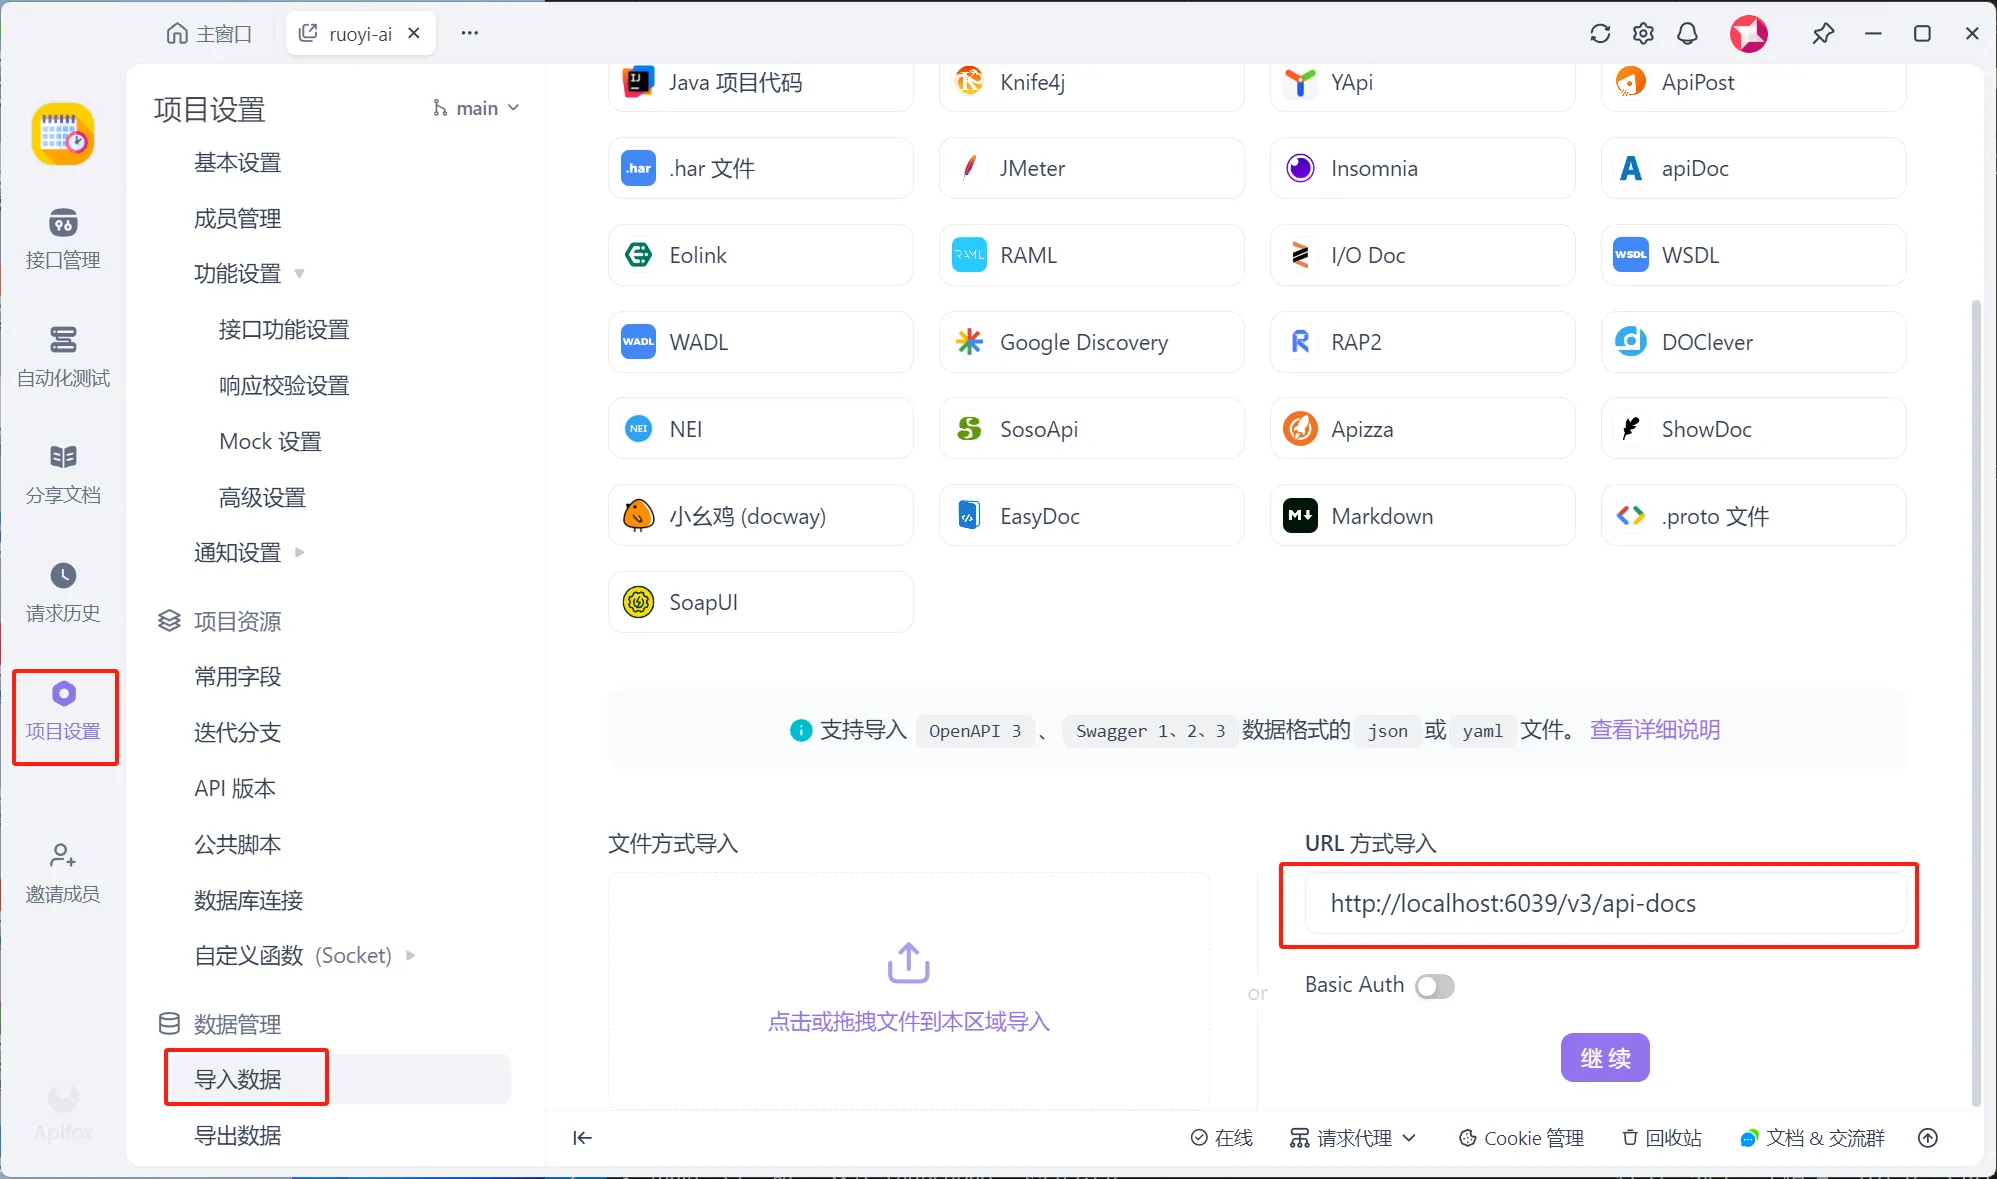The height and width of the screenshot is (1179, 1997).
Task: Click the collapse sidebar arrow icon
Action: point(582,1137)
